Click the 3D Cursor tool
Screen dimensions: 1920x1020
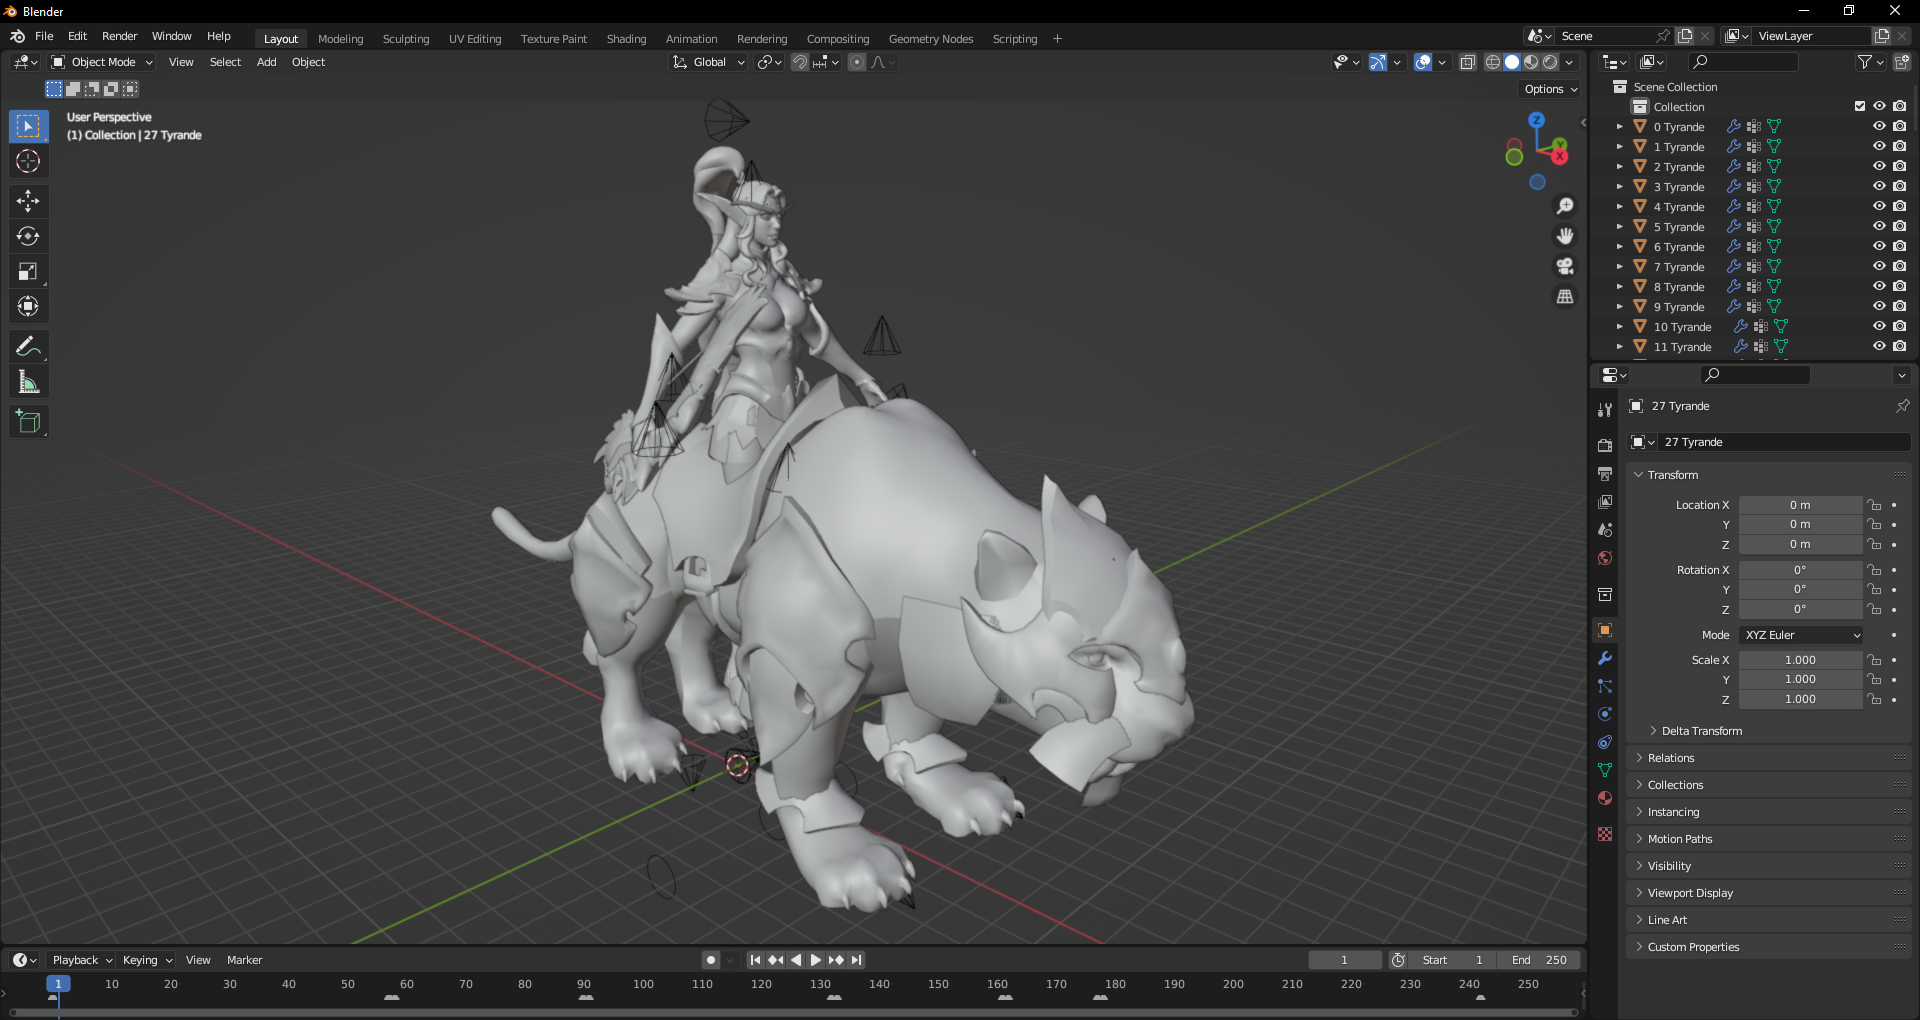coord(28,162)
